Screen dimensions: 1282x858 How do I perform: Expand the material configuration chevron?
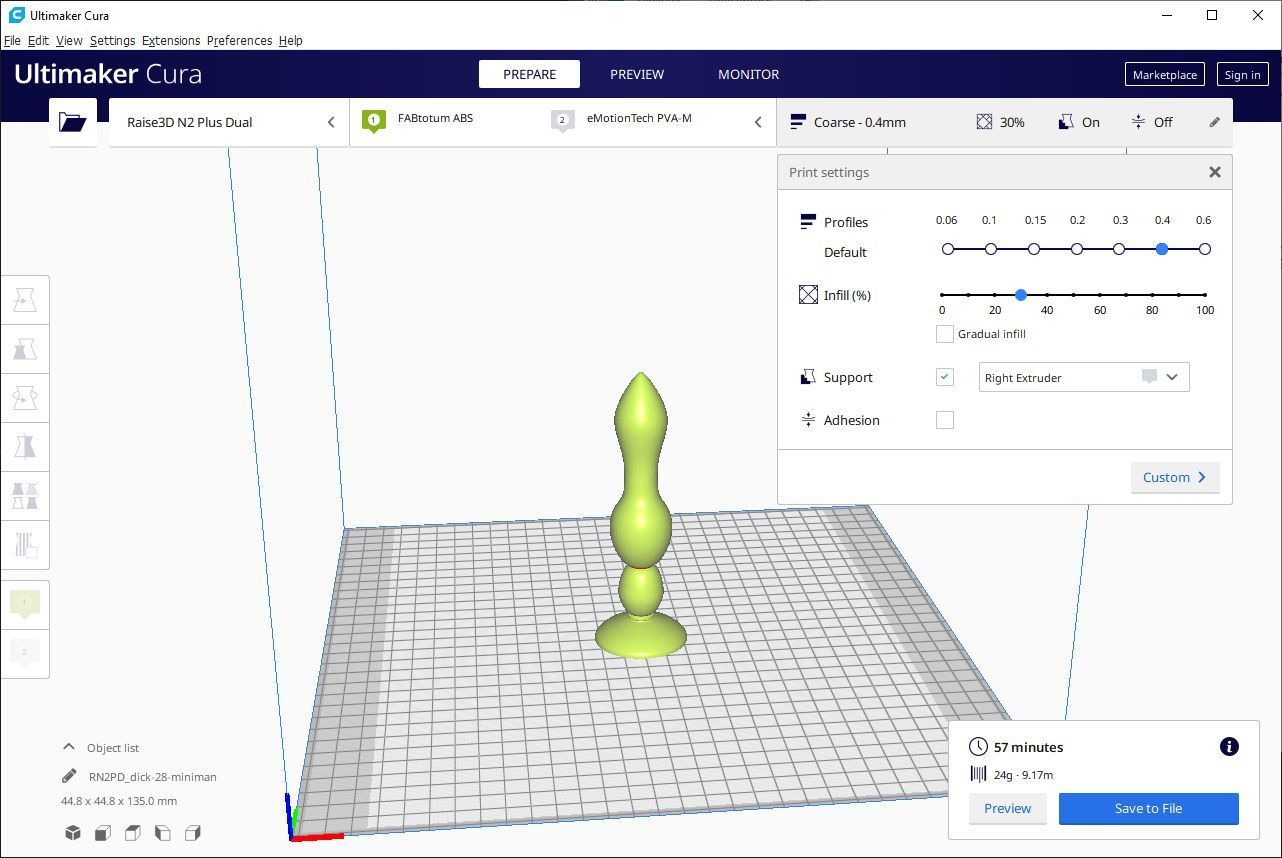[x=758, y=122]
